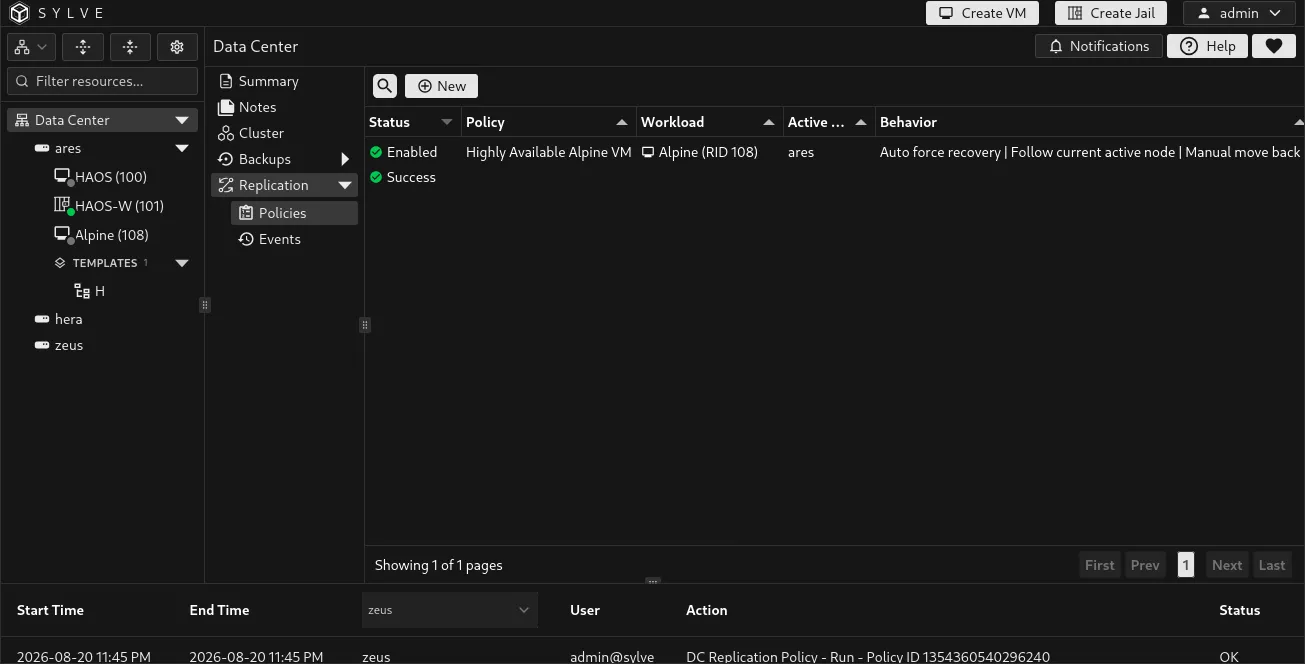Image resolution: width=1305 pixels, height=664 pixels.
Task: Click the zeus server icon
Action: pyautogui.click(x=42, y=345)
